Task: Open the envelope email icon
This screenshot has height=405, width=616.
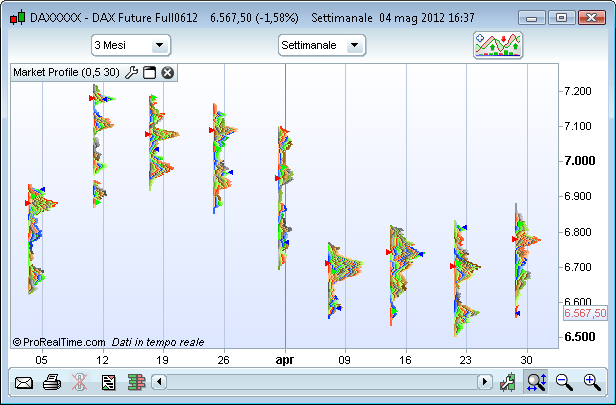Action: click(x=24, y=382)
